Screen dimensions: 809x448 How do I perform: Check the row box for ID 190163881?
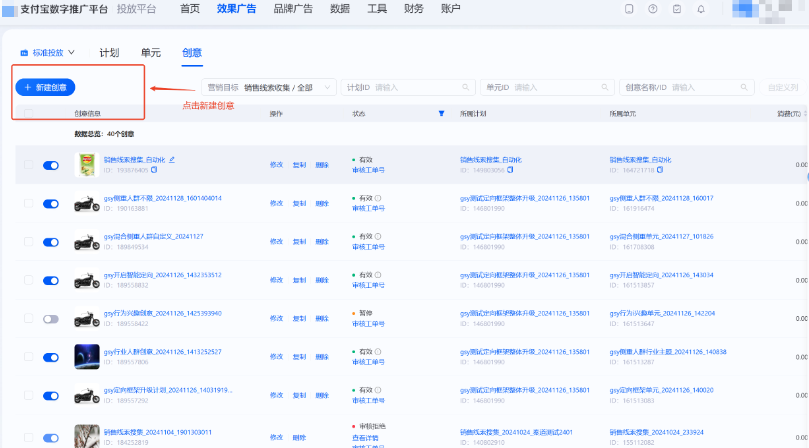coord(28,203)
